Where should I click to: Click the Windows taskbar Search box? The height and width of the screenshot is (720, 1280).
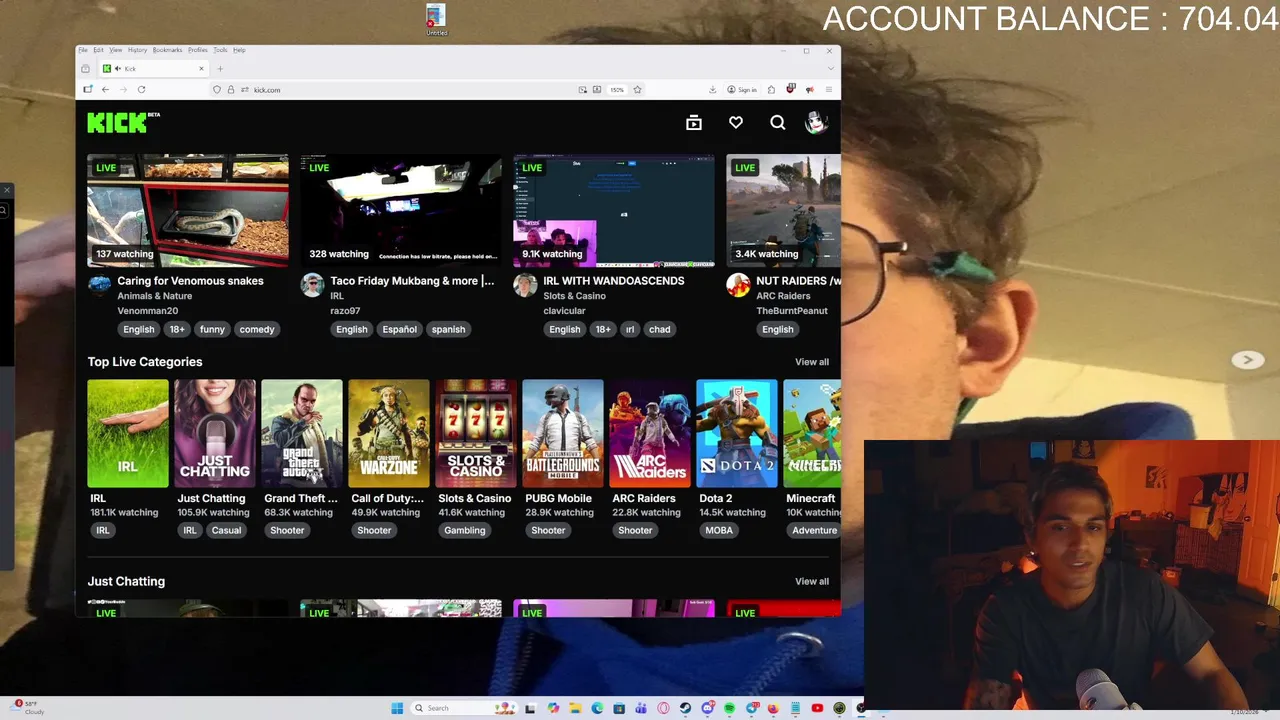pos(464,708)
